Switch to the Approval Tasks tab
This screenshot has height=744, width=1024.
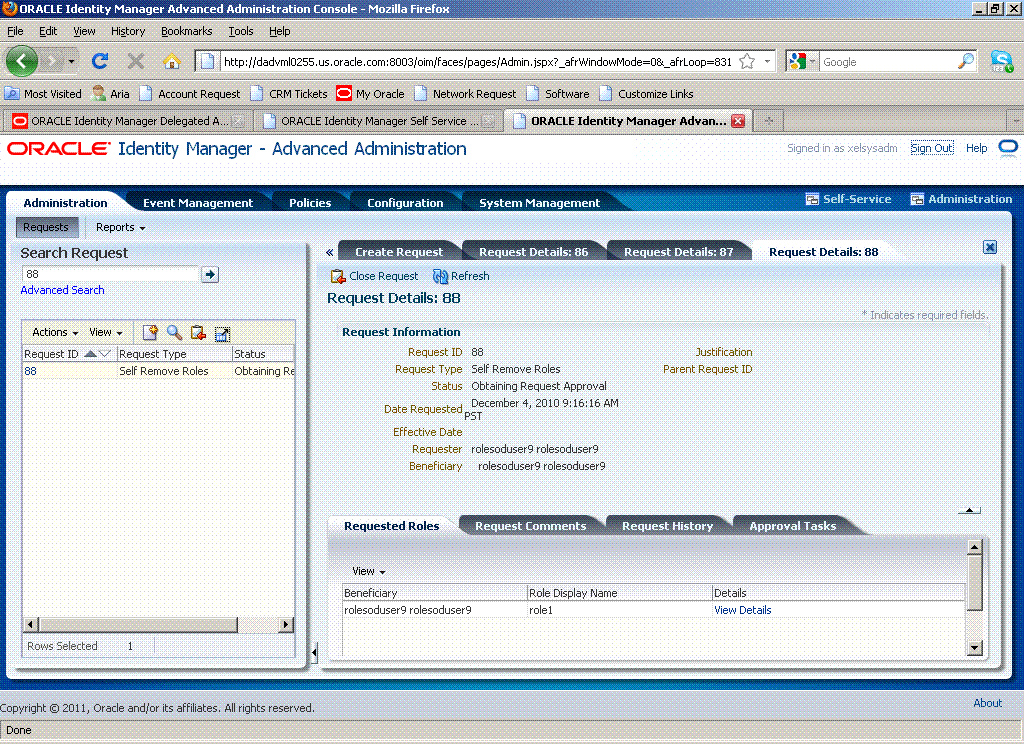pyautogui.click(x=792, y=525)
